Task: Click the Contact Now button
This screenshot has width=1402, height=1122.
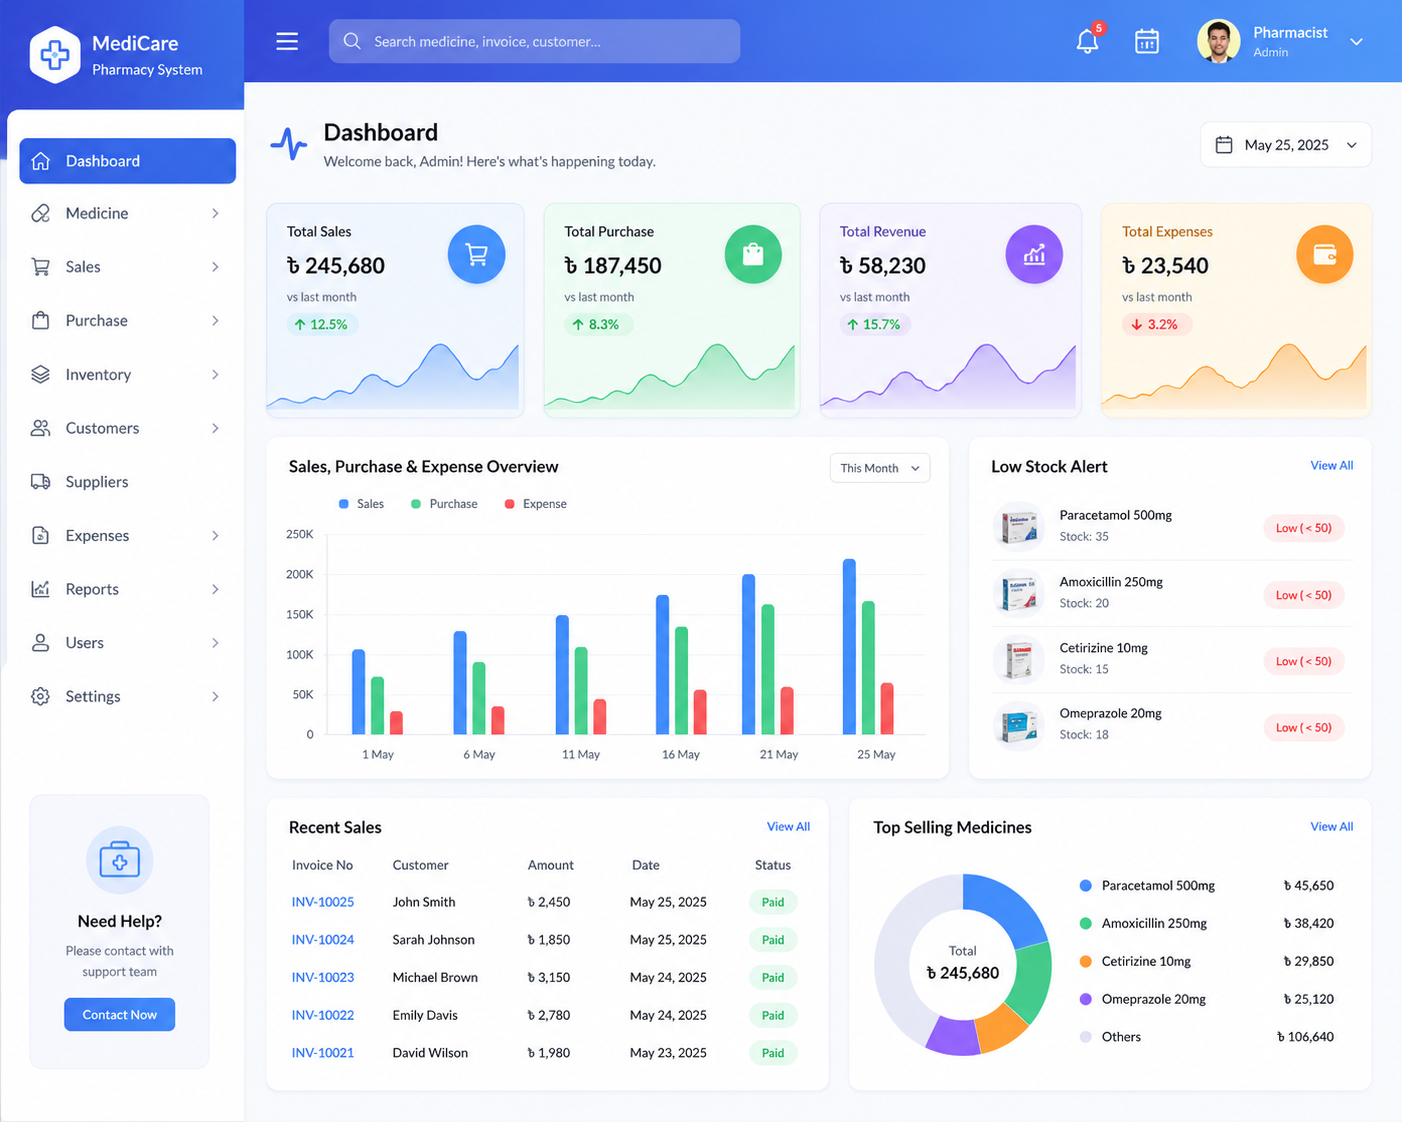Action: point(119,1014)
